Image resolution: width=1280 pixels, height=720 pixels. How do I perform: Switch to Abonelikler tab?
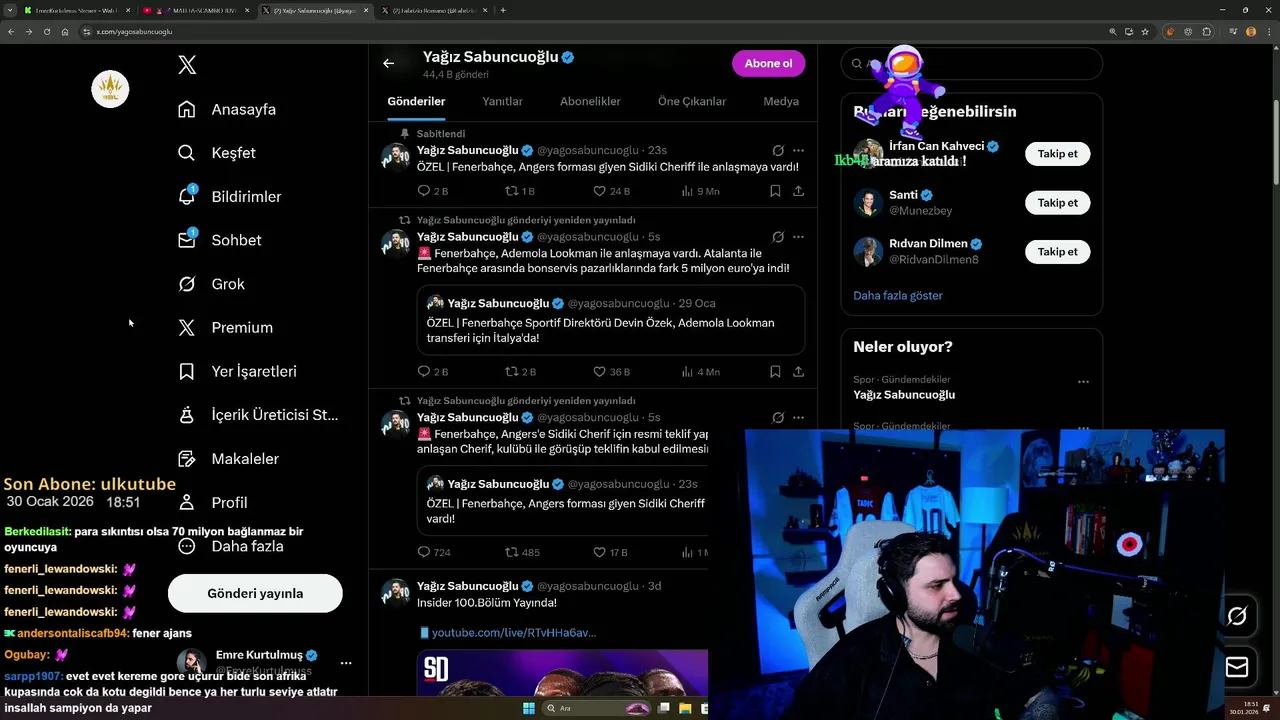[x=590, y=101]
